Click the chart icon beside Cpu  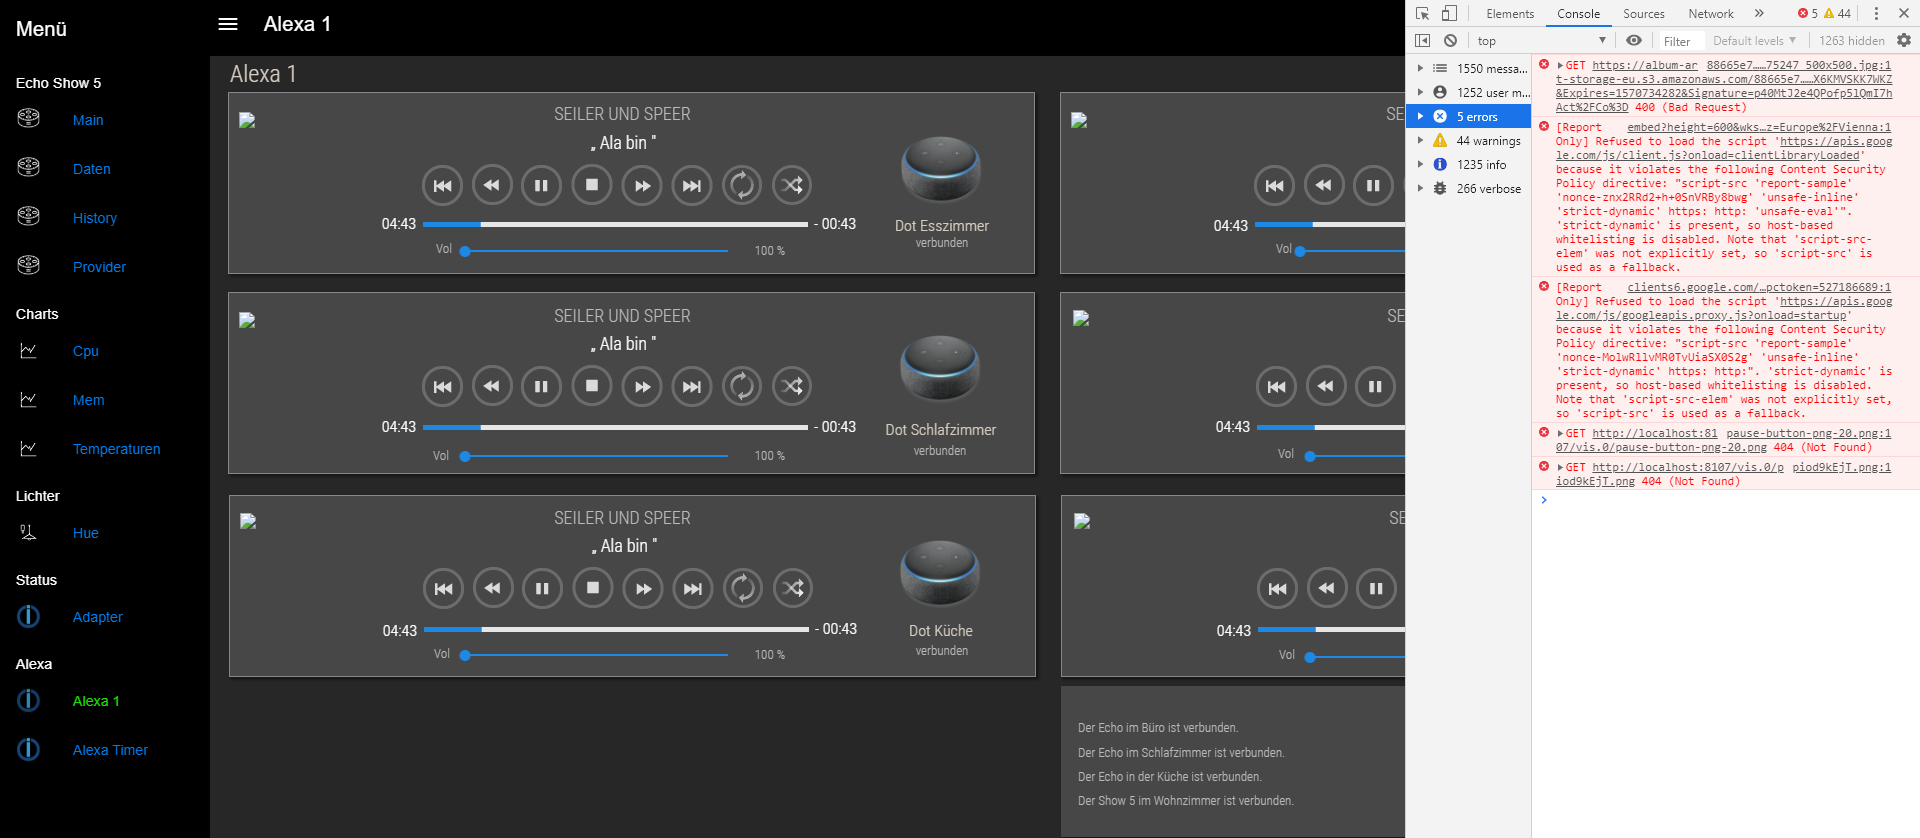[28, 351]
